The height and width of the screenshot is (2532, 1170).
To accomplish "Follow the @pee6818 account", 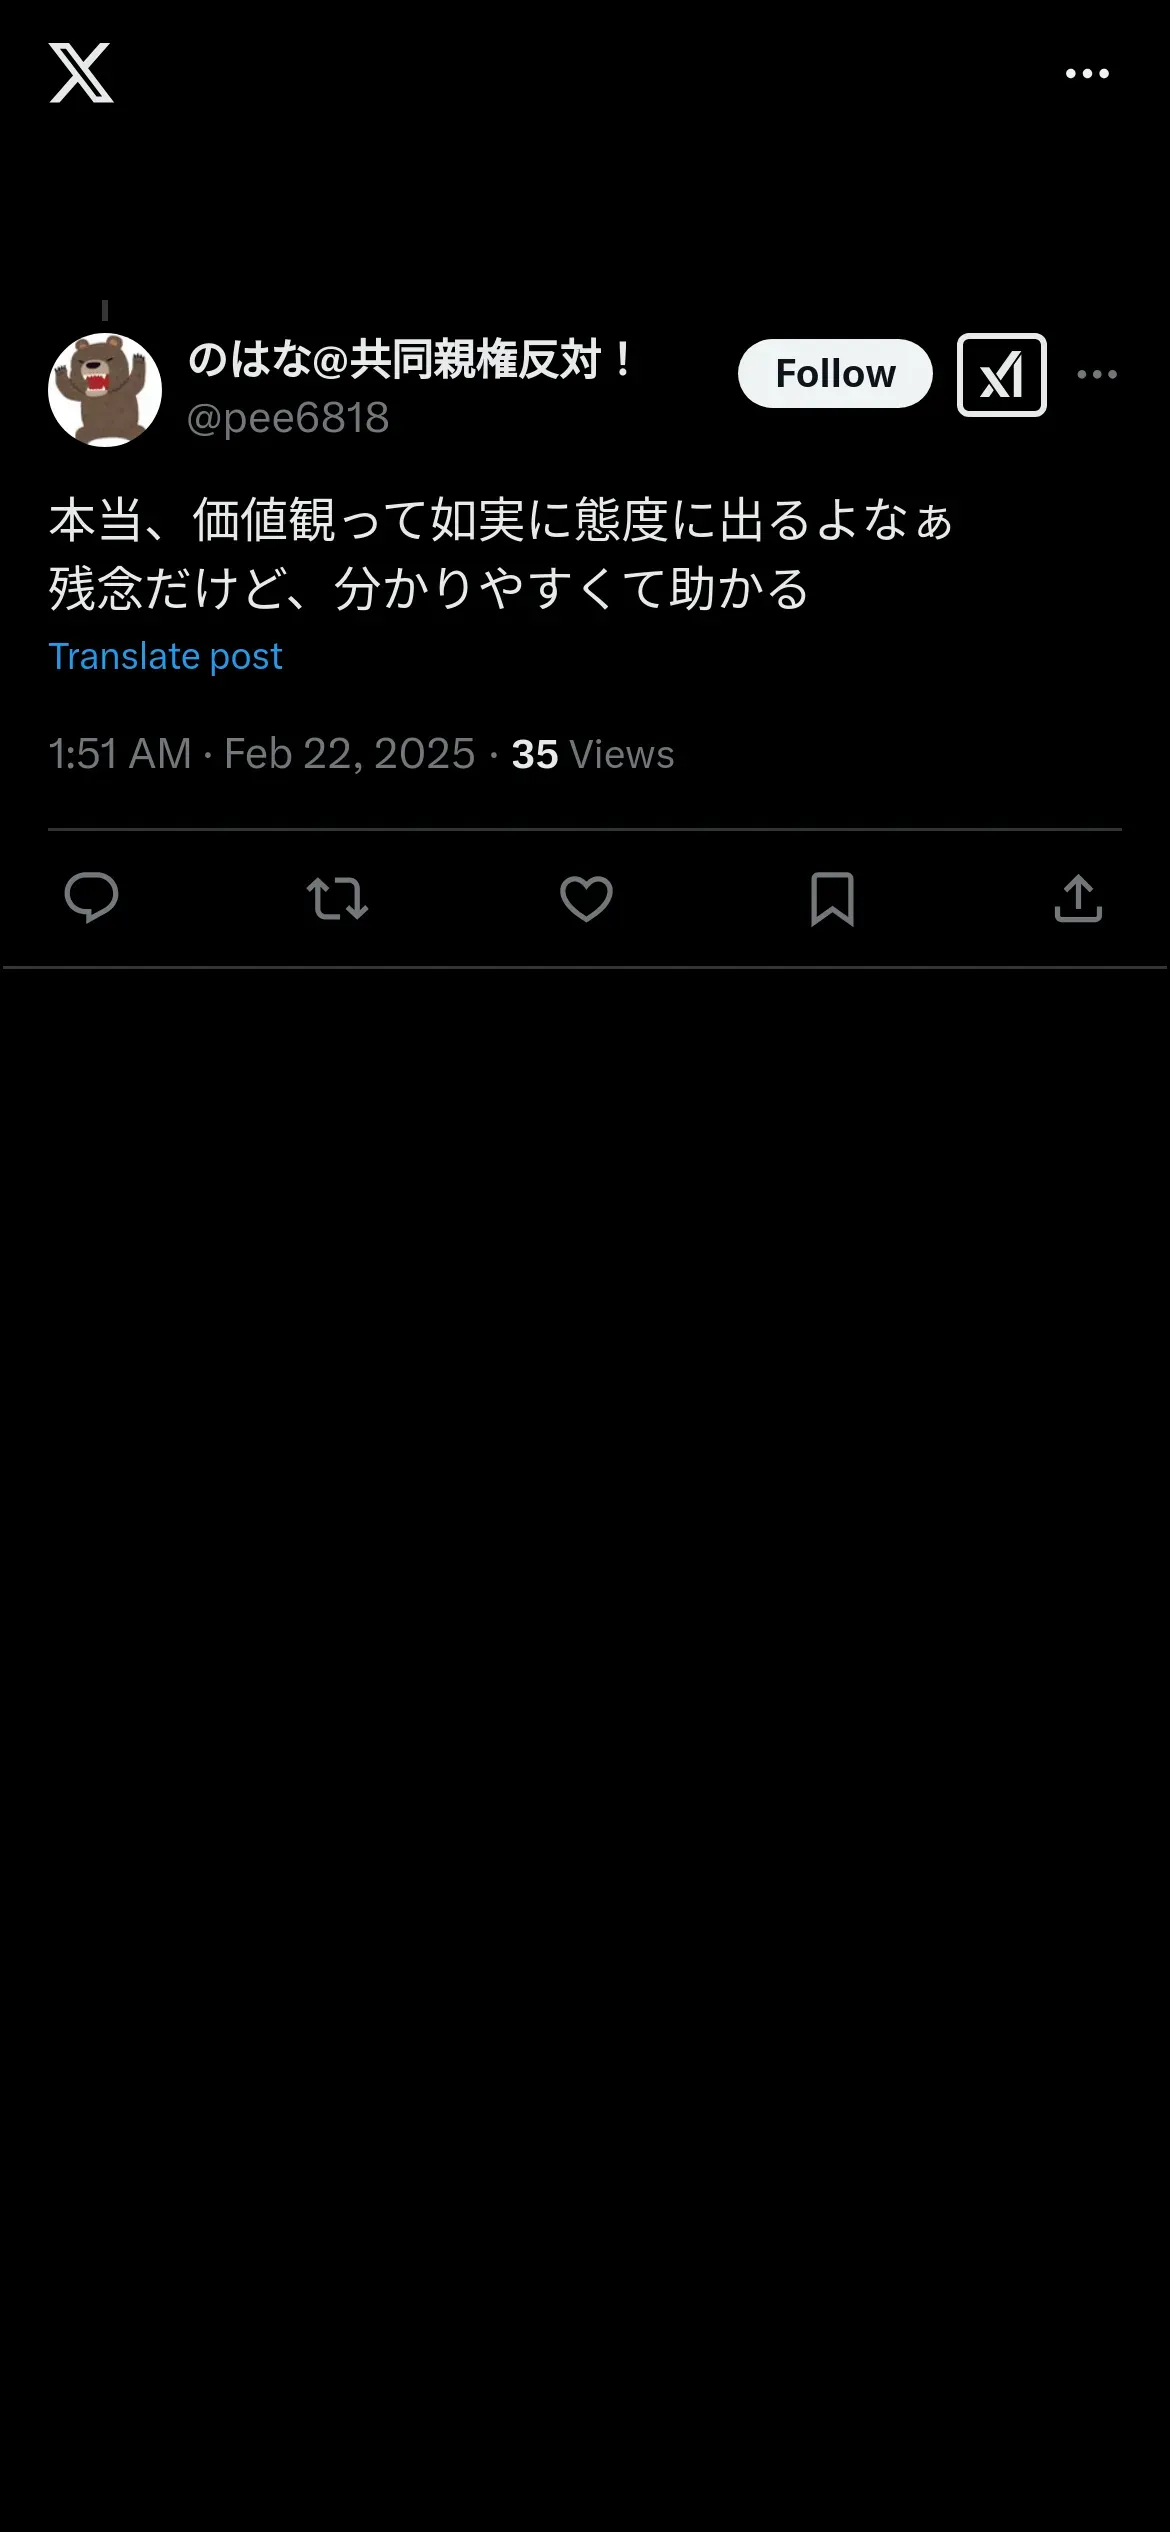I will pos(835,374).
